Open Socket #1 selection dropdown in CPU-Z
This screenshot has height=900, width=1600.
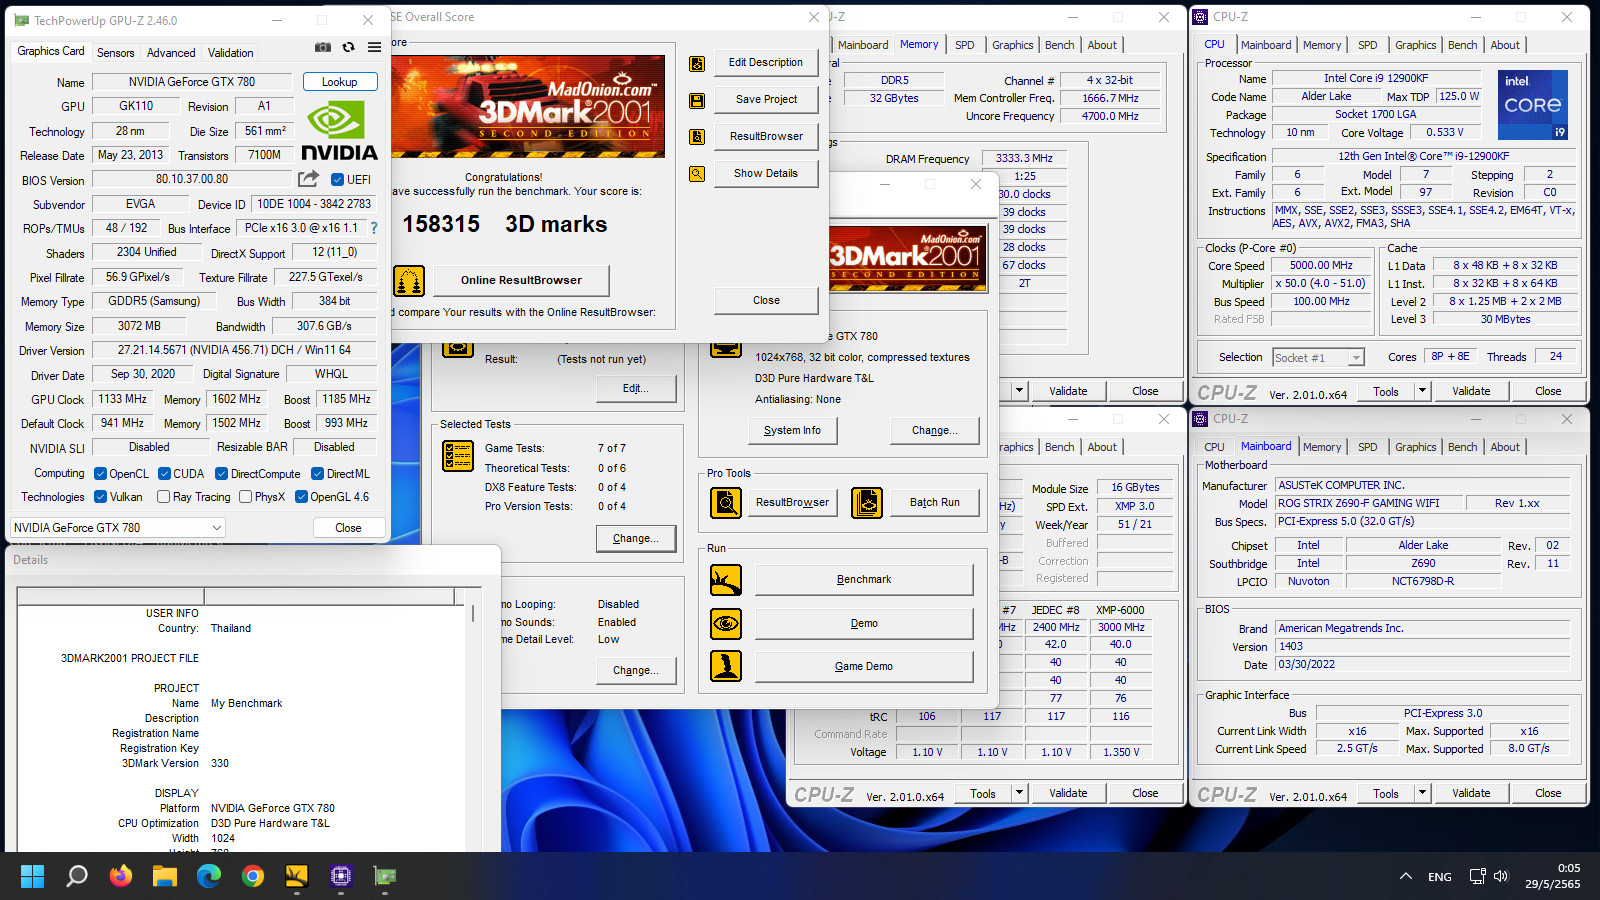click(1318, 358)
